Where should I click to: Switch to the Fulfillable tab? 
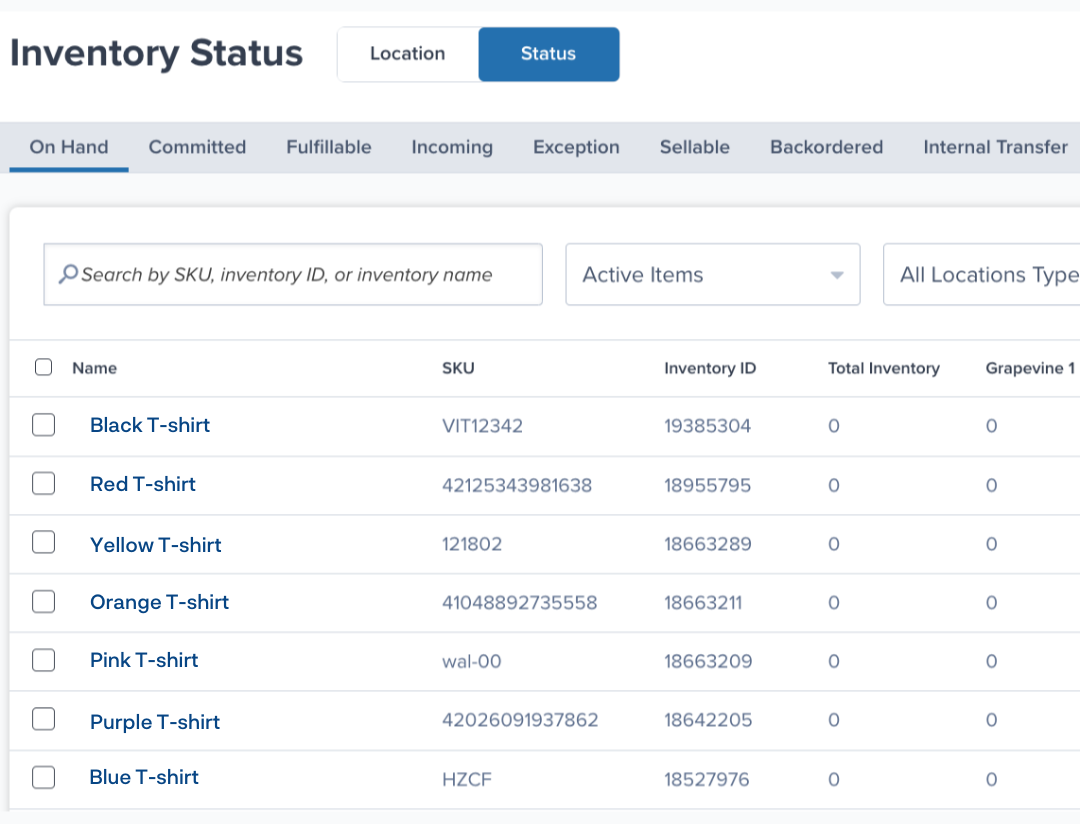coord(328,147)
